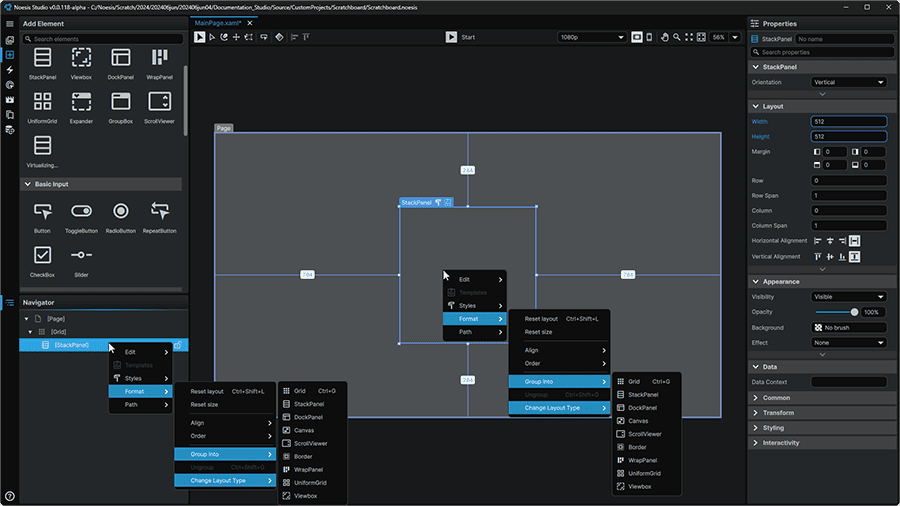This screenshot has width=900, height=506.
Task: Collapse the [Grid] tree node arrow
Action: point(30,332)
